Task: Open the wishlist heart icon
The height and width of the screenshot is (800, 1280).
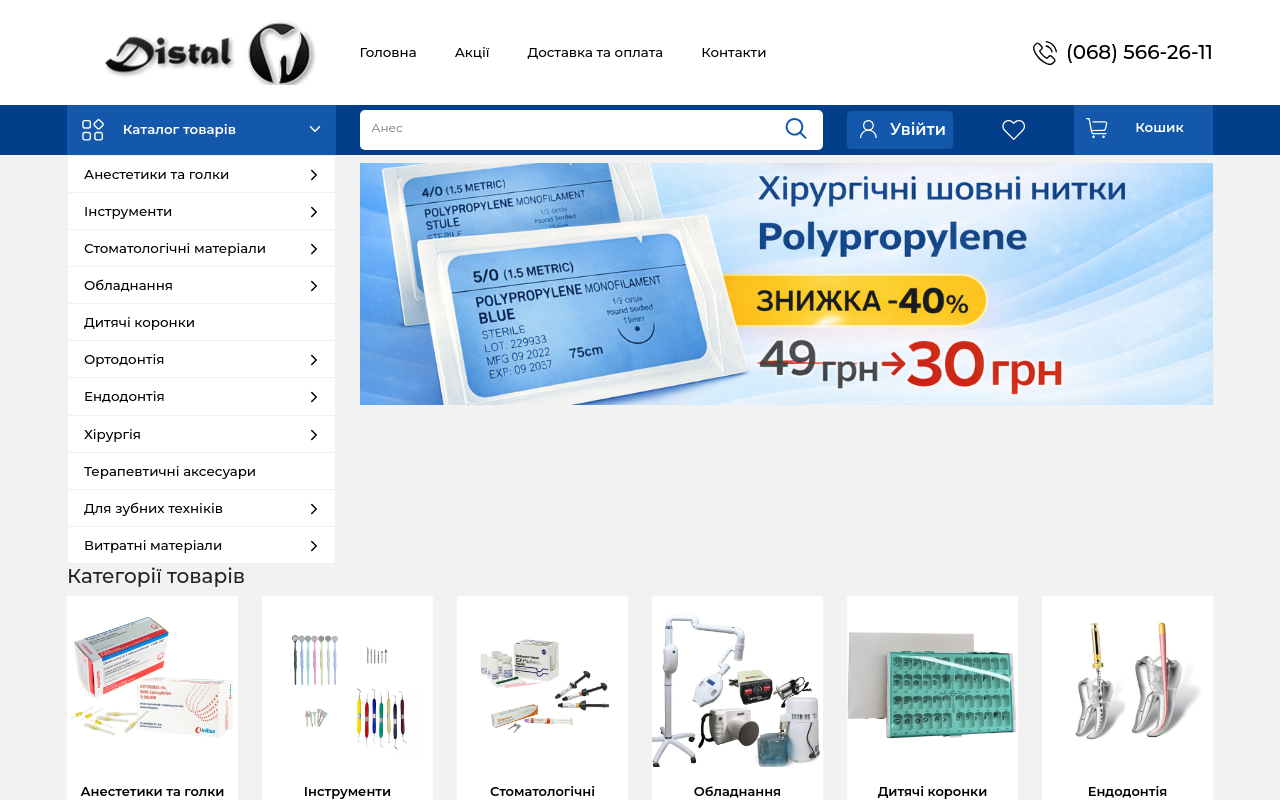Action: coord(1013,130)
